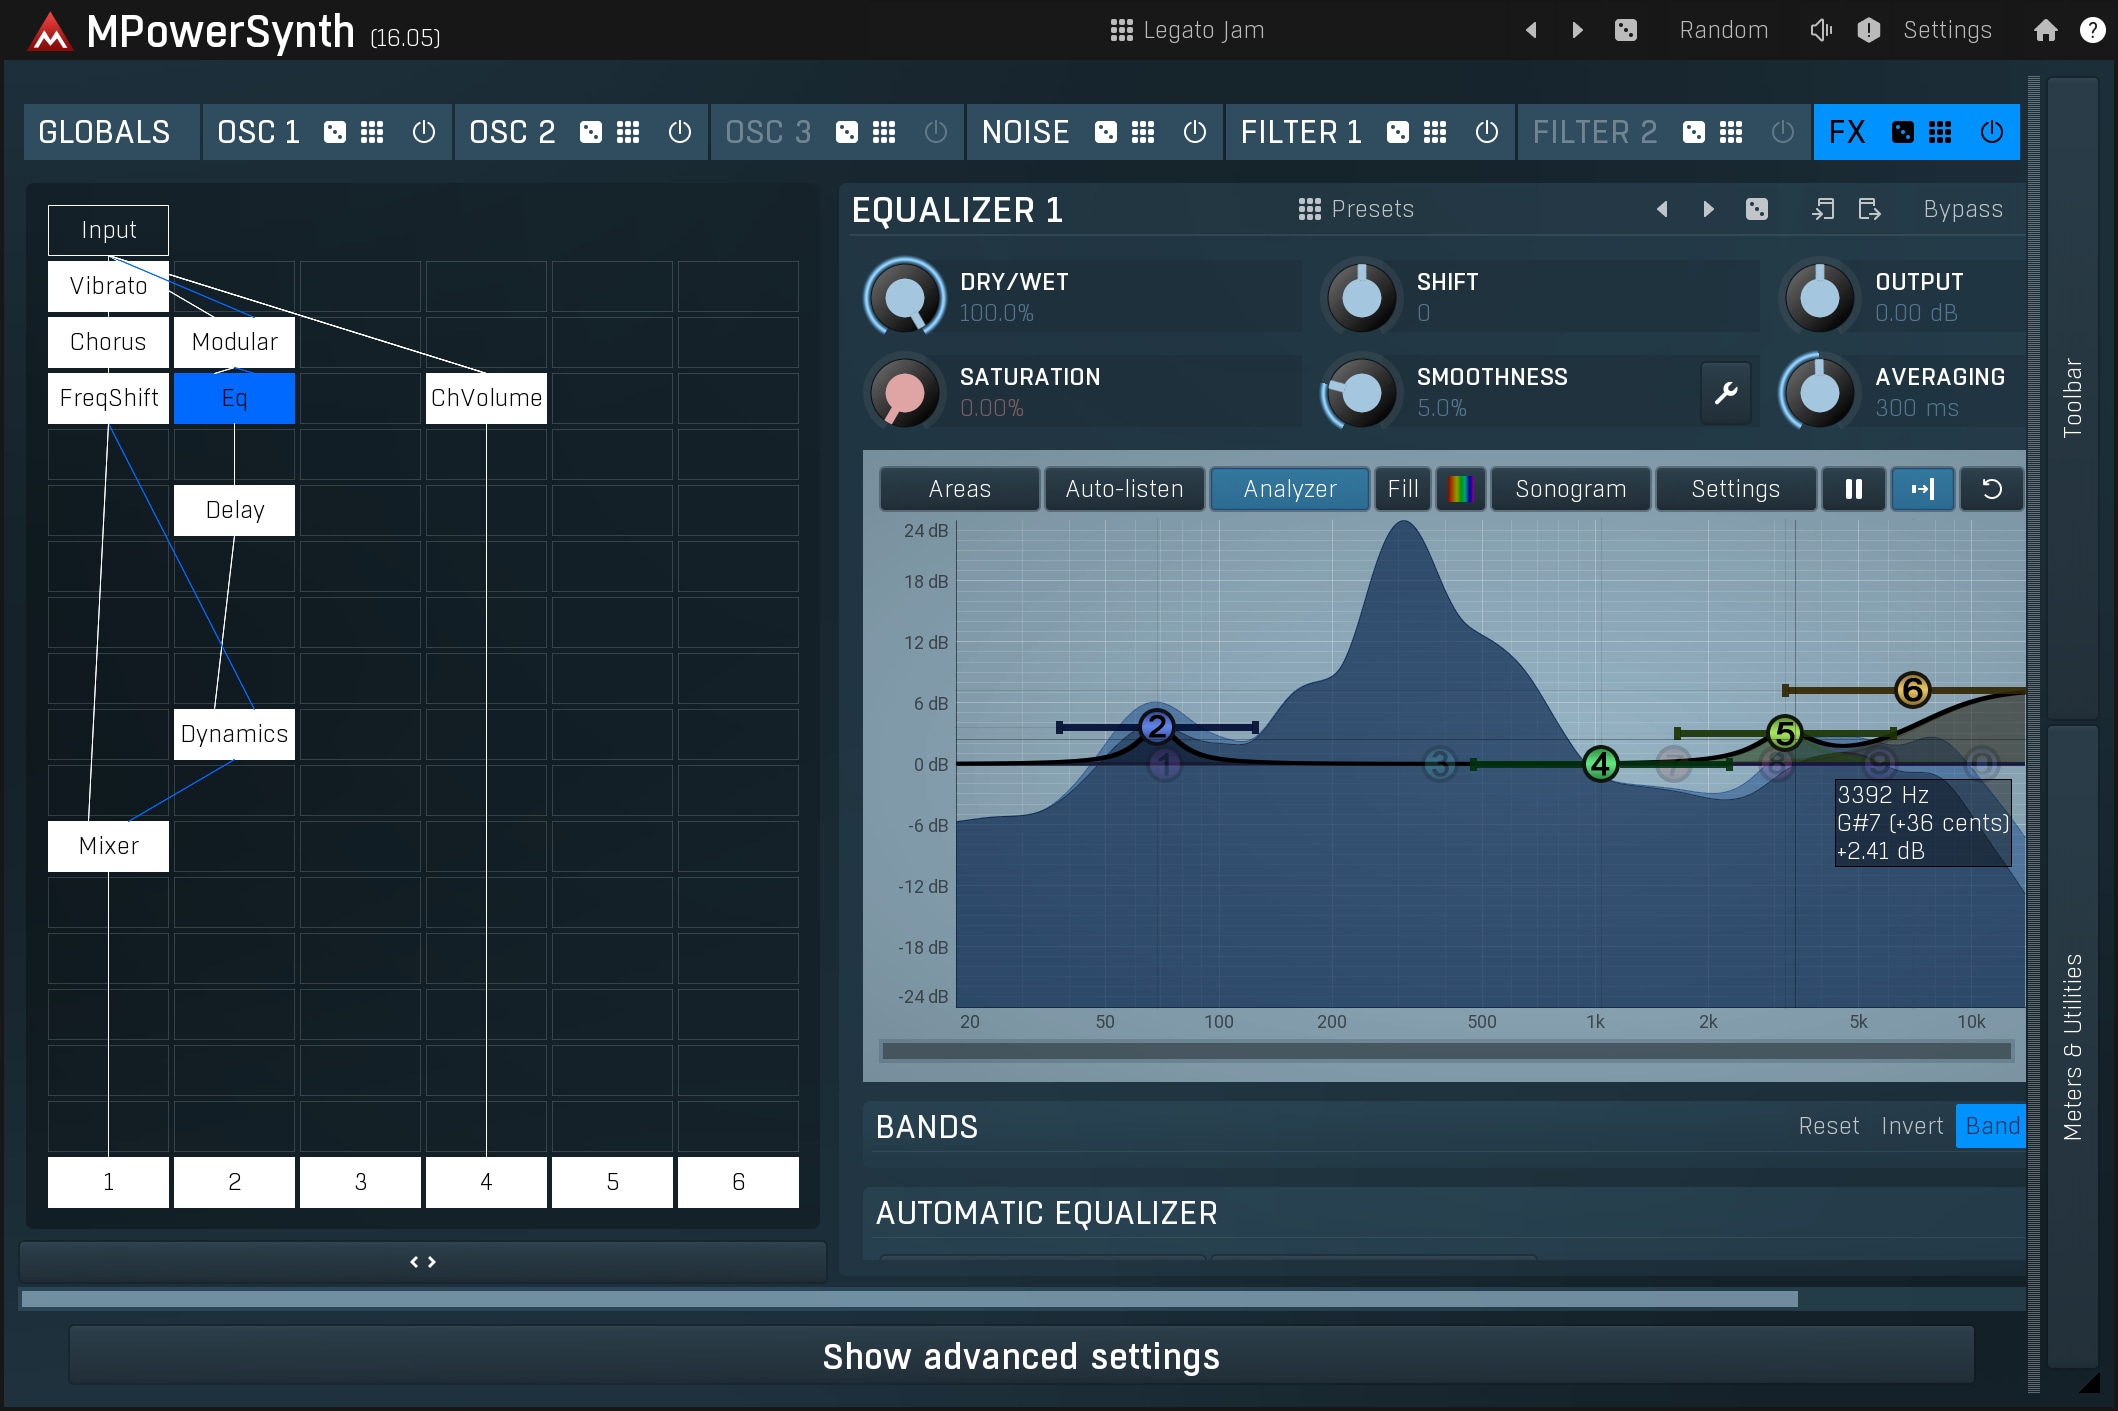Toggle FILTER 1 power button

pyautogui.click(x=1487, y=132)
